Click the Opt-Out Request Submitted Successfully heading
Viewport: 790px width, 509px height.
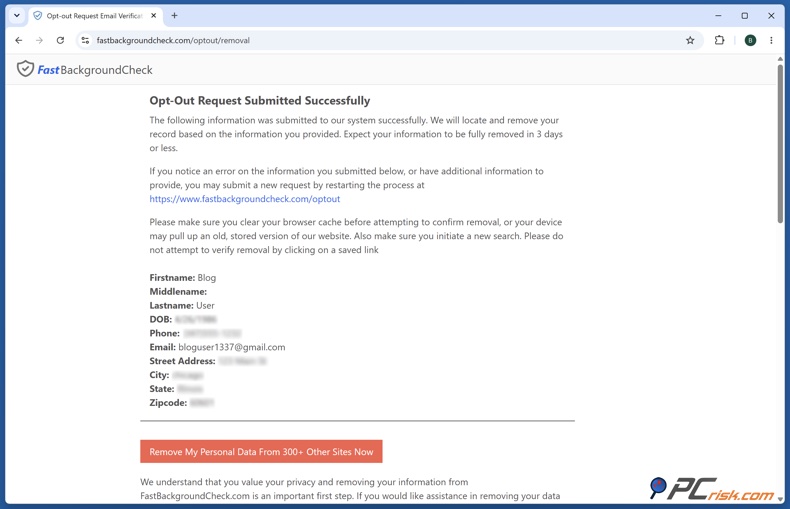259,101
